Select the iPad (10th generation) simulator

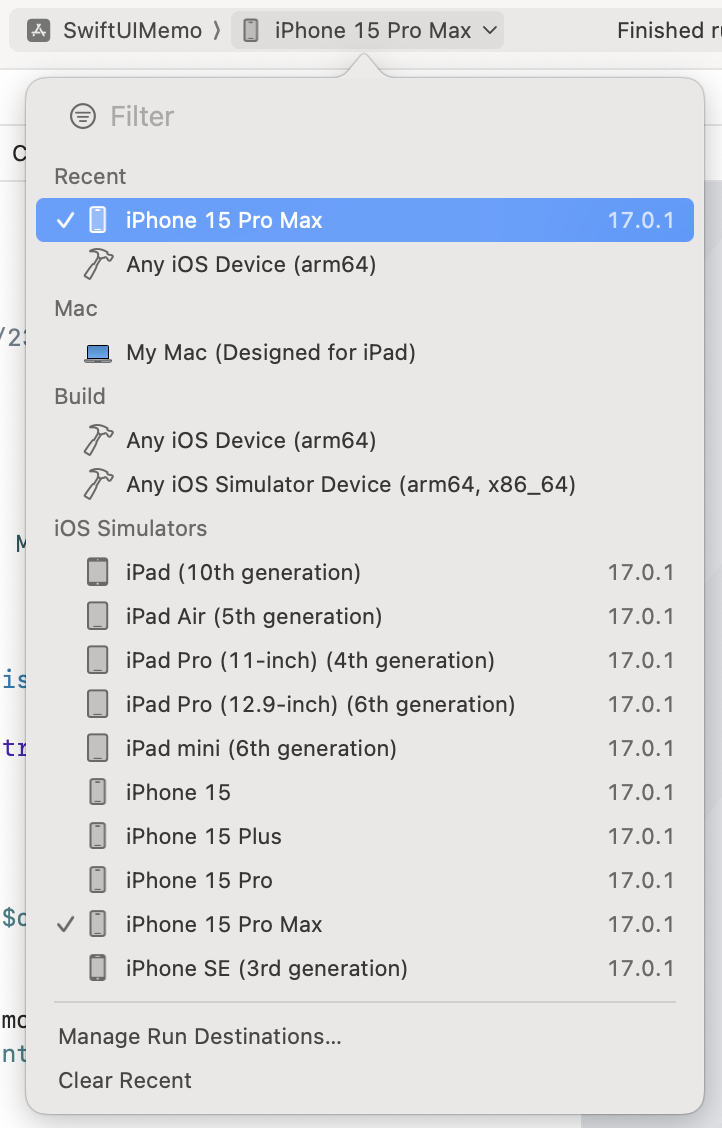point(365,573)
